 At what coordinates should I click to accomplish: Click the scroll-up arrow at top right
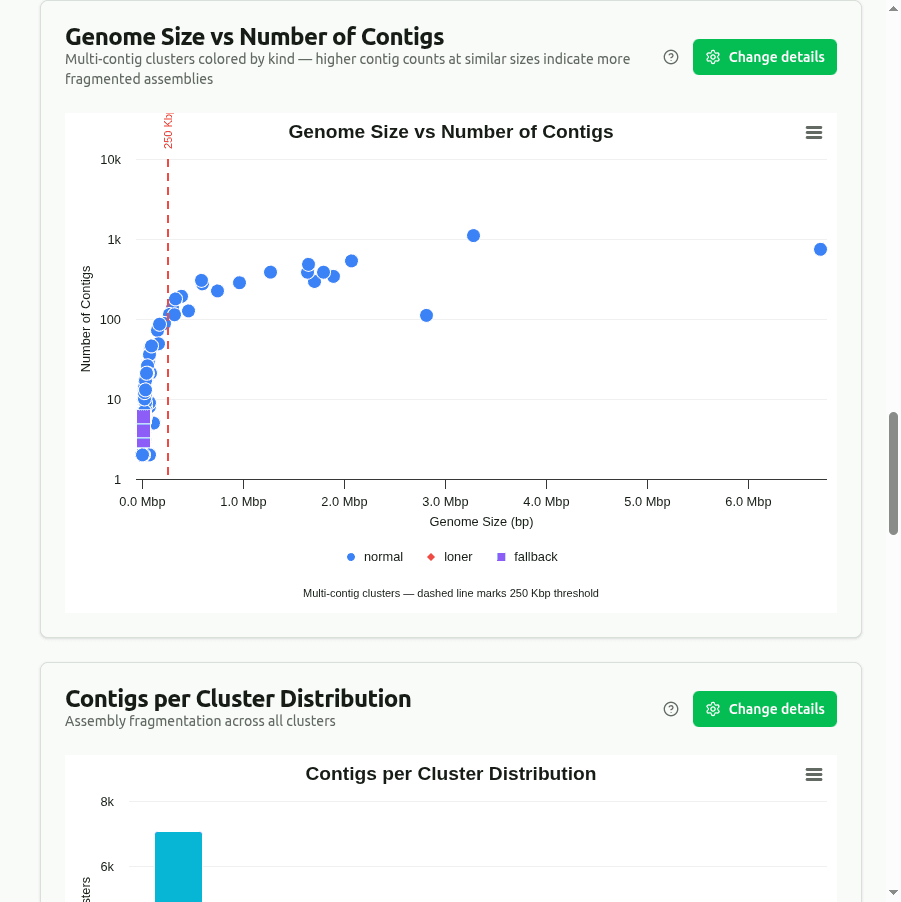click(x=891, y=8)
